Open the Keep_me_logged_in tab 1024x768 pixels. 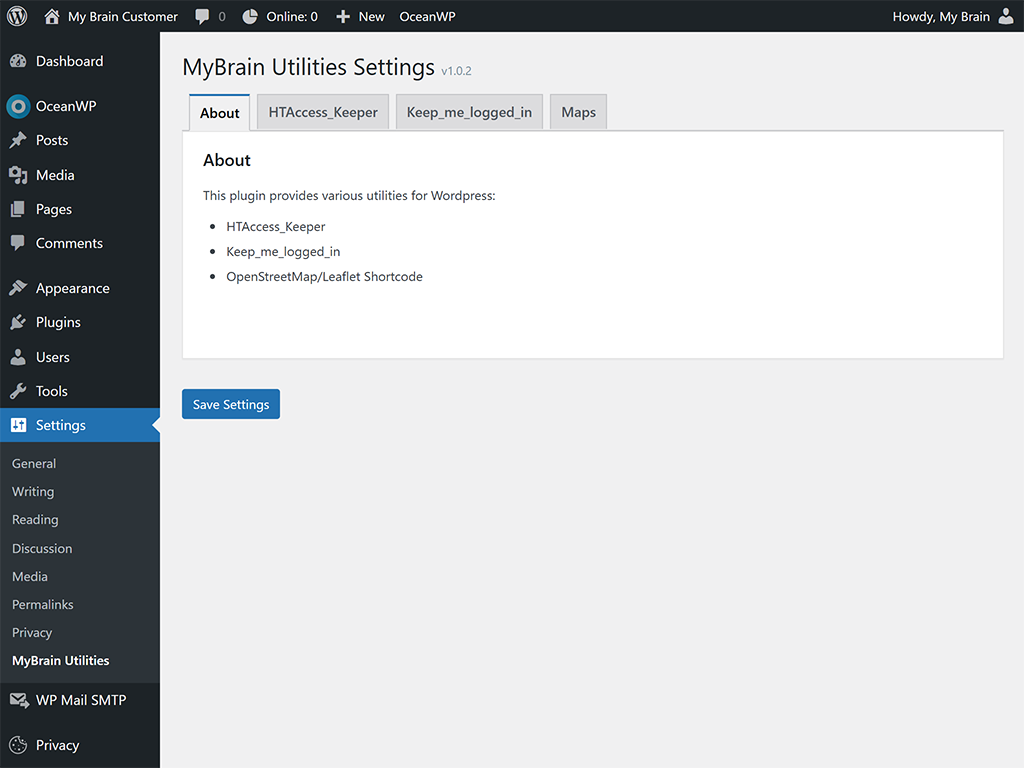469,112
